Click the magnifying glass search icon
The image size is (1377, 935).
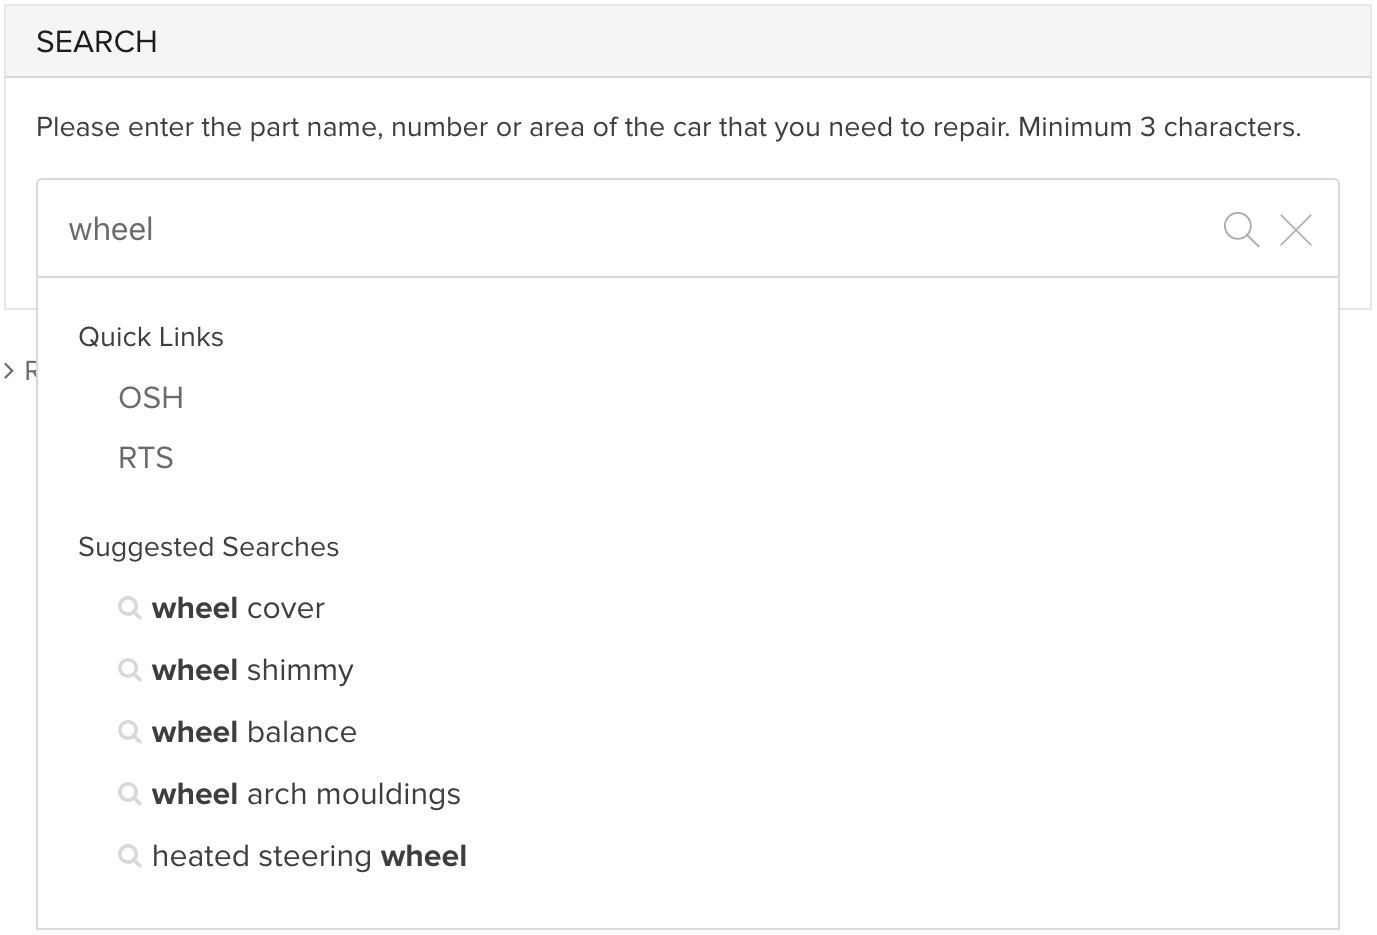pos(1241,229)
